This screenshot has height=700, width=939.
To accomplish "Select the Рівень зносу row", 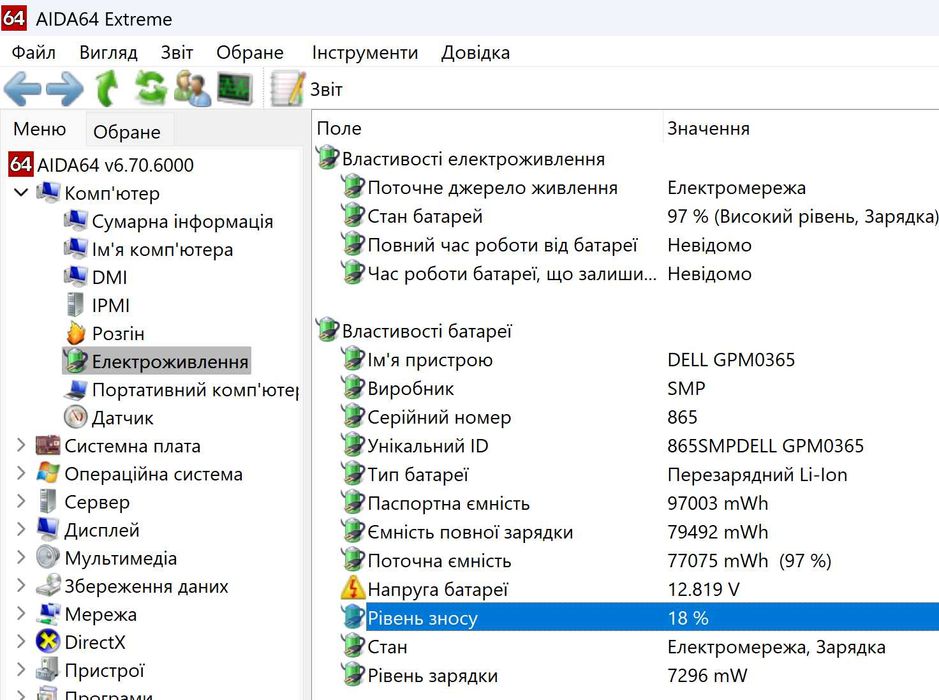I will [640, 617].
